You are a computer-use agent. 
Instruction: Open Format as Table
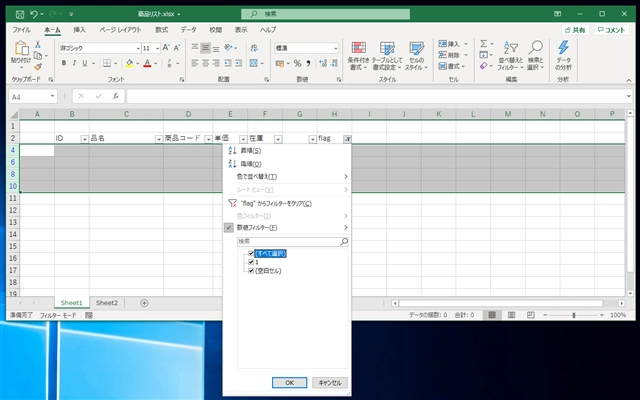coord(387,56)
